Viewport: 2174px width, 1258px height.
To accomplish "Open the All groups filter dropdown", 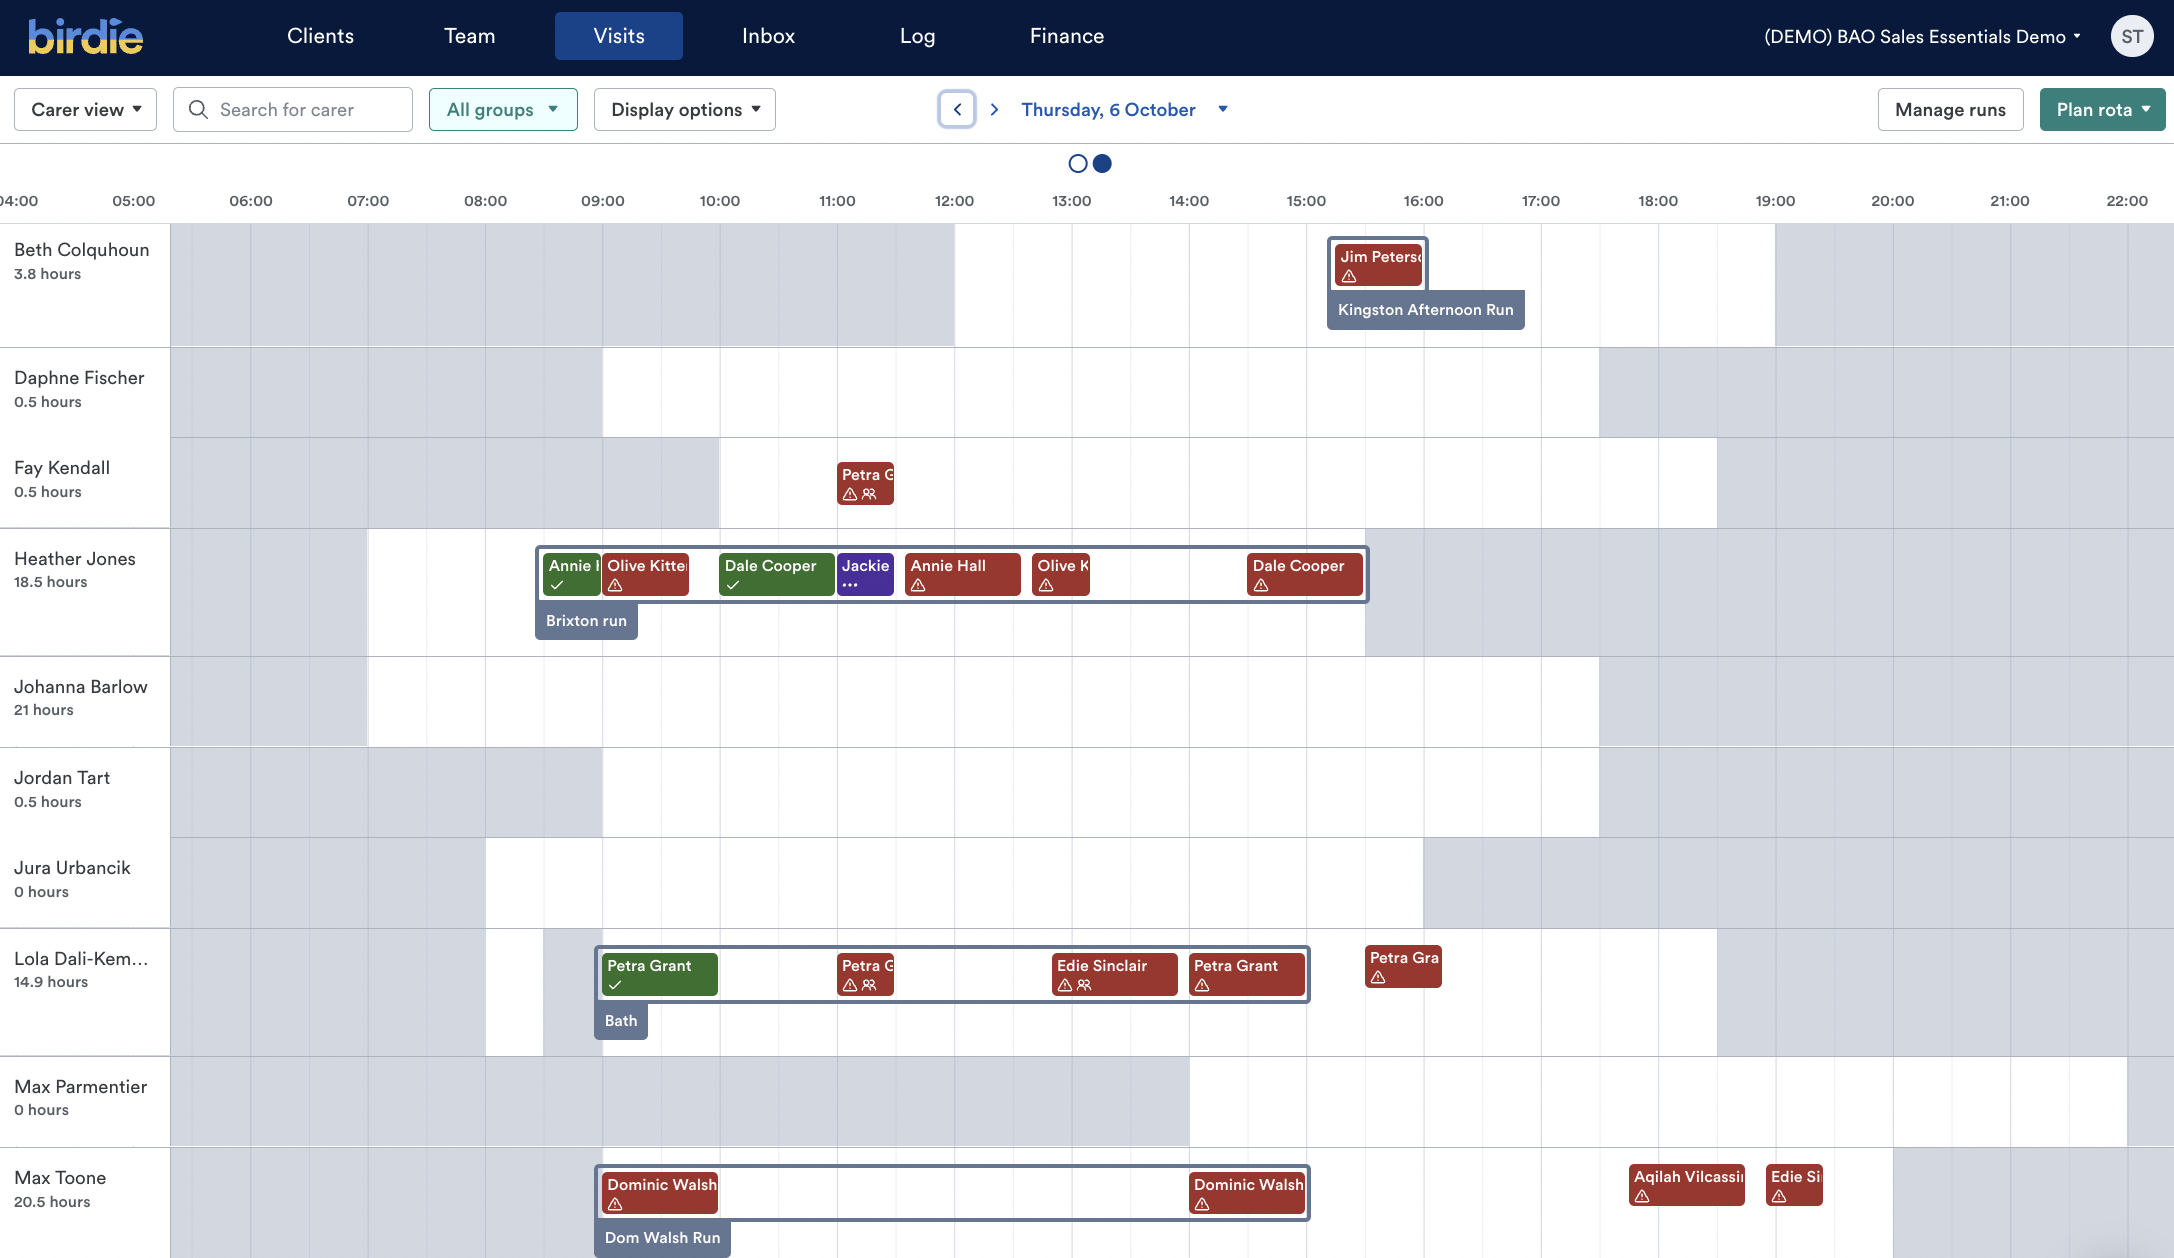I will (503, 109).
